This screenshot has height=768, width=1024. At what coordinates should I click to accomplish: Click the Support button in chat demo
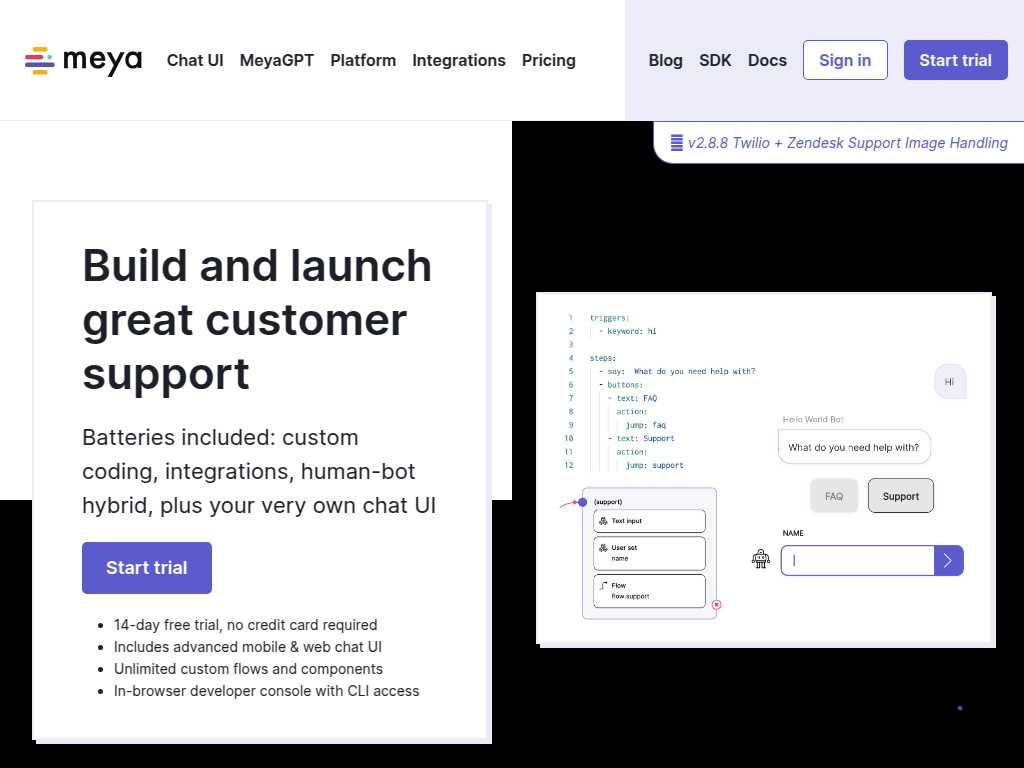[x=901, y=496]
